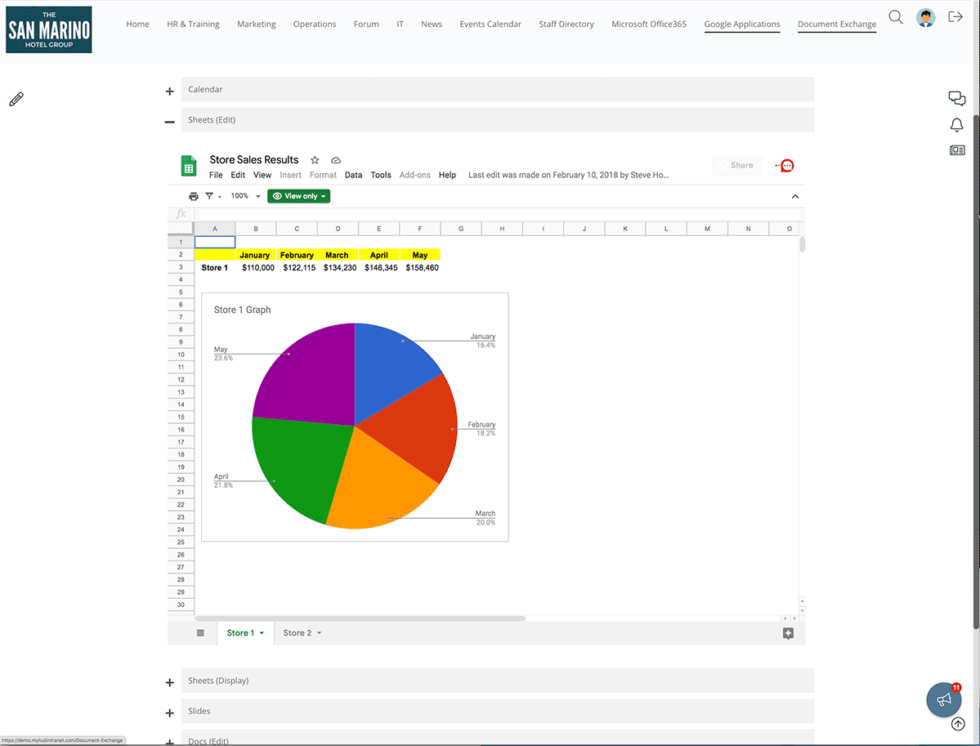Click the sign-out icon at top right
The width and height of the screenshot is (980, 746).
[x=957, y=17]
